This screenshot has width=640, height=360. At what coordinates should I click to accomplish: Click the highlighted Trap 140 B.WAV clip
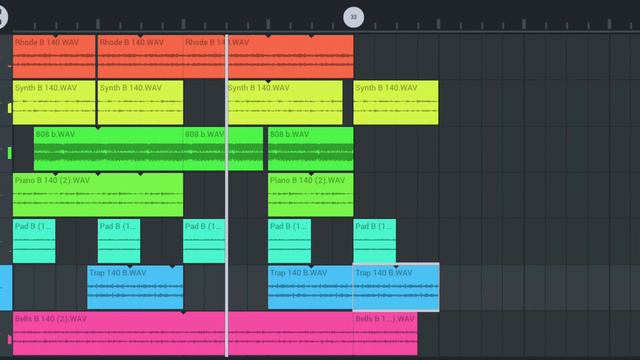(396, 287)
